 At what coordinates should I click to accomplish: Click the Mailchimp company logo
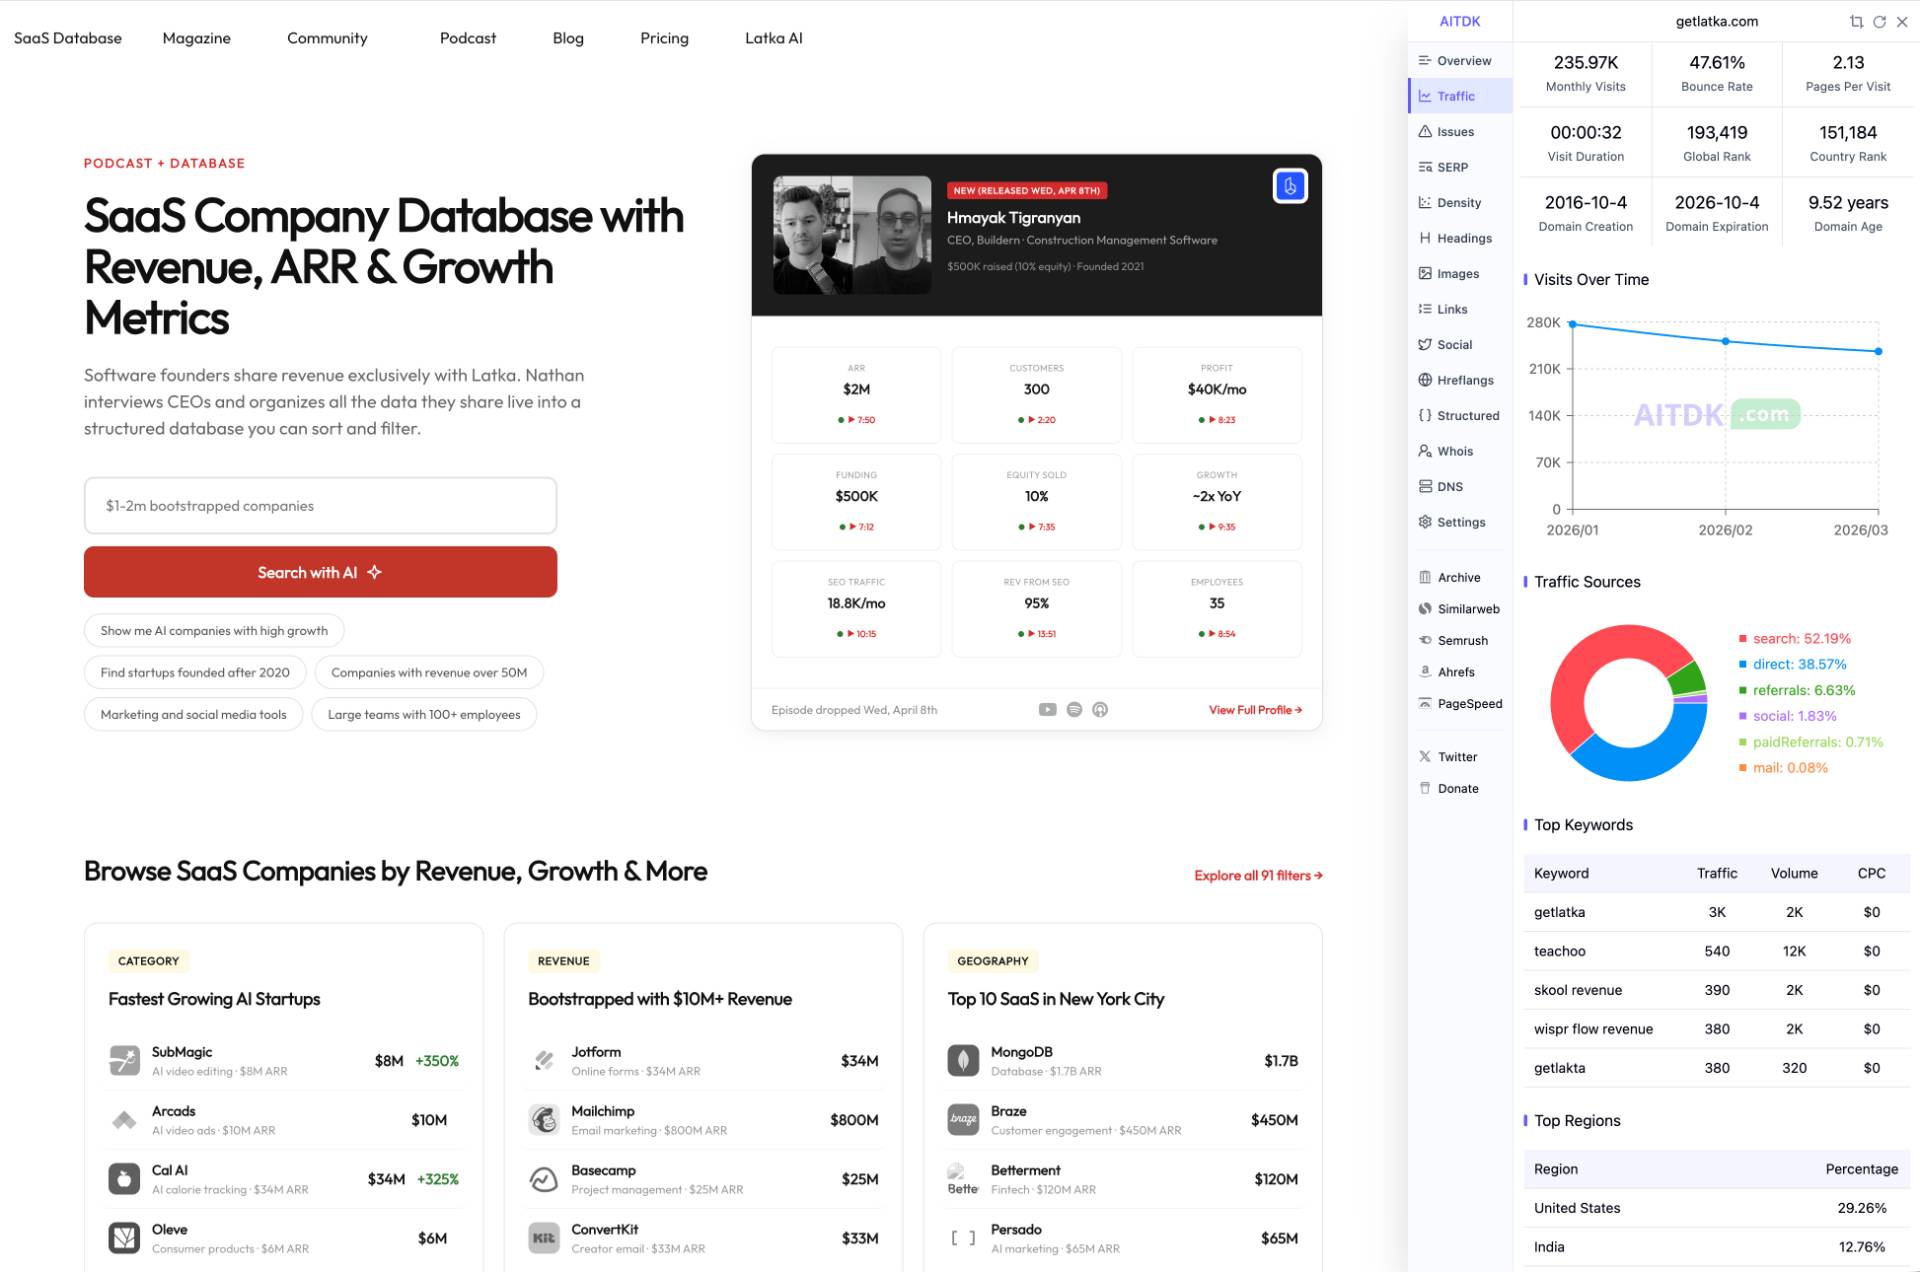tap(543, 1120)
